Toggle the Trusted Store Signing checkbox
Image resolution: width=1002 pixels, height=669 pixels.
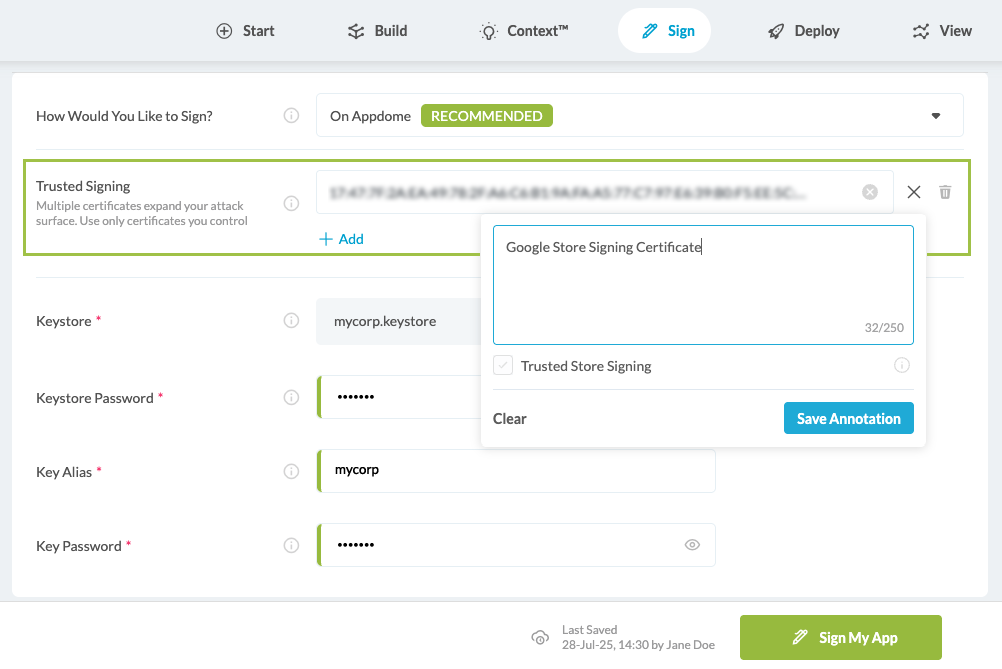(503, 366)
